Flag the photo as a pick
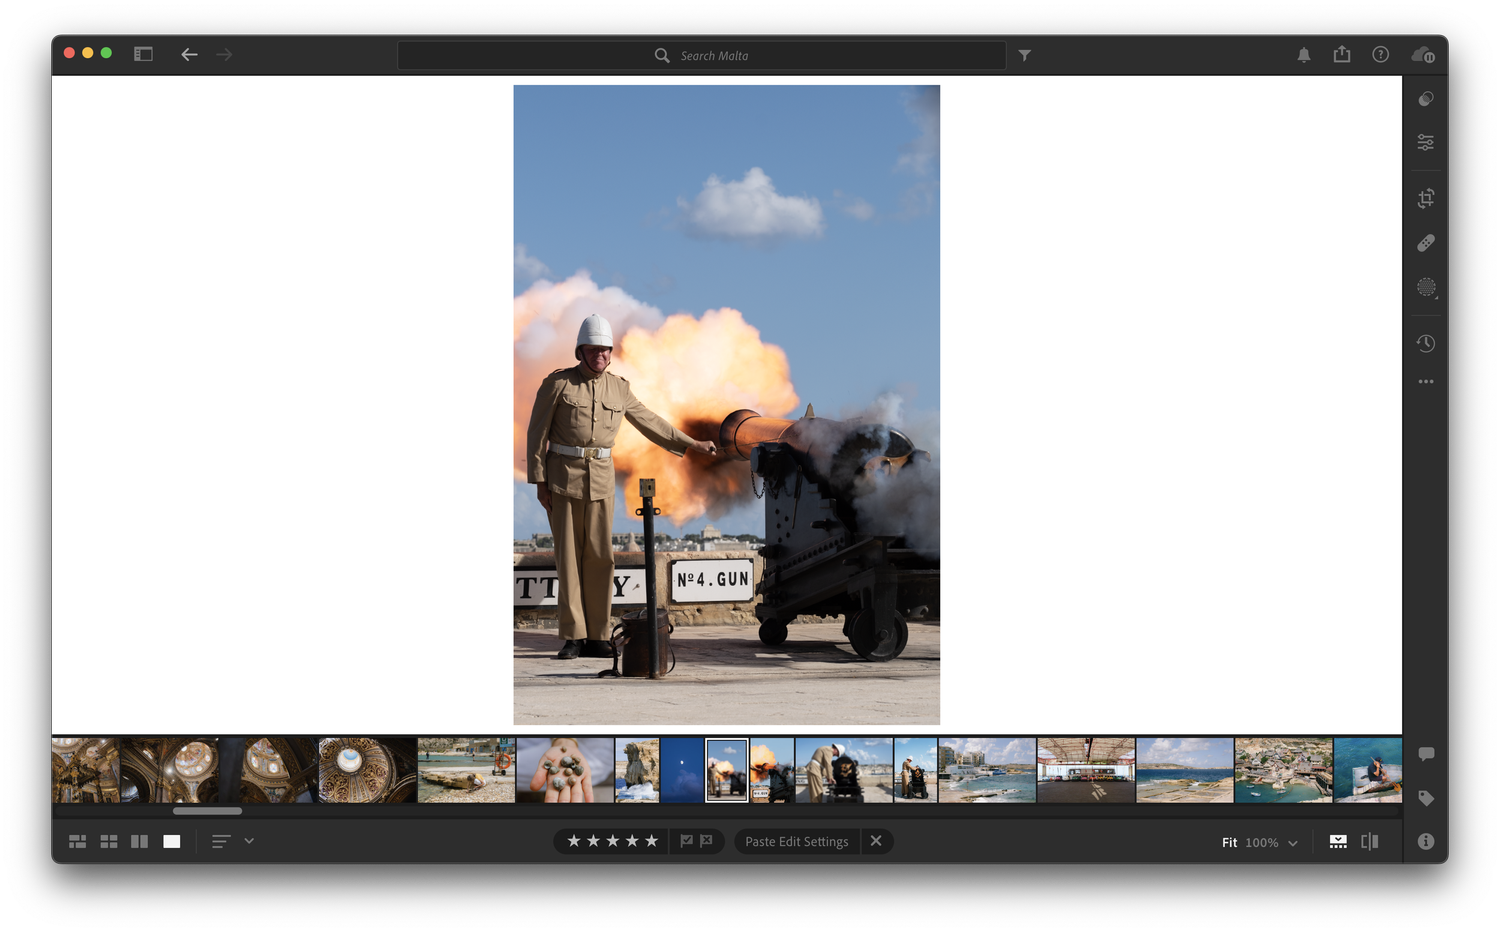The height and width of the screenshot is (932, 1500). coord(686,842)
